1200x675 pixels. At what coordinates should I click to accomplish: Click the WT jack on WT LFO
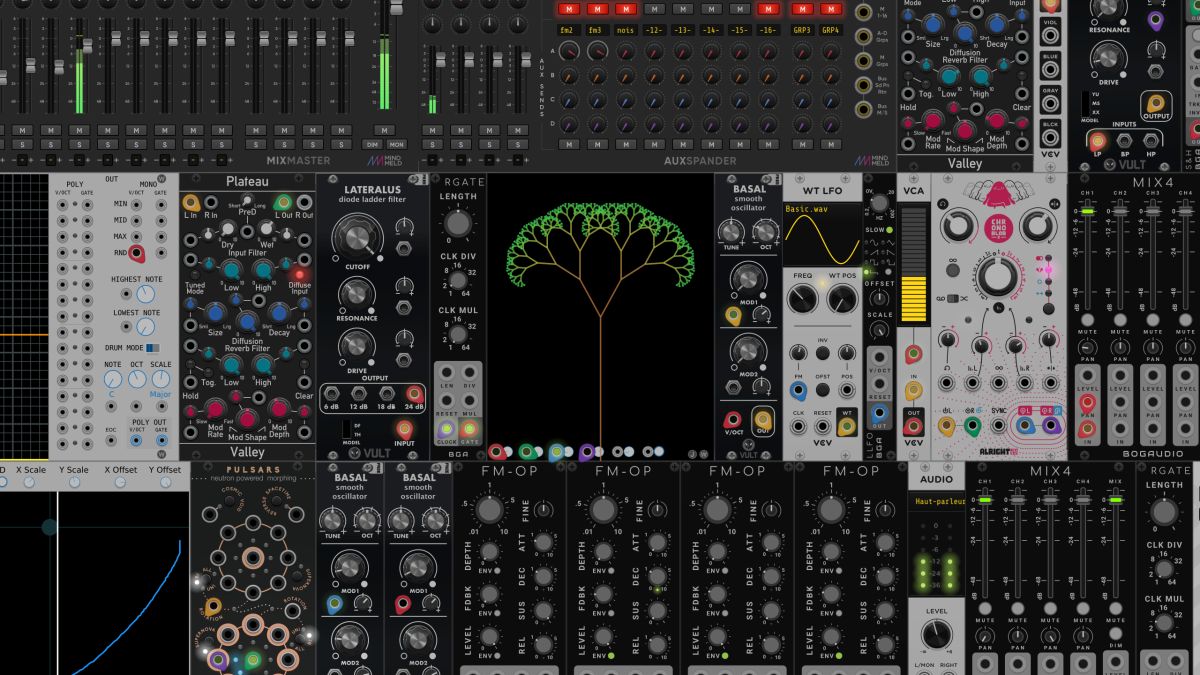848,427
